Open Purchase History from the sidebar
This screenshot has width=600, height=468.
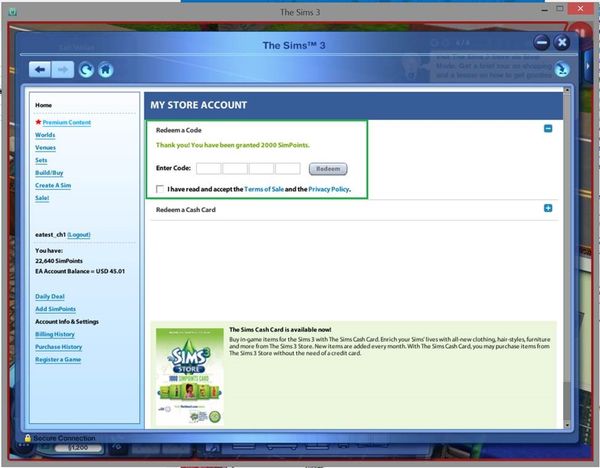[58, 346]
